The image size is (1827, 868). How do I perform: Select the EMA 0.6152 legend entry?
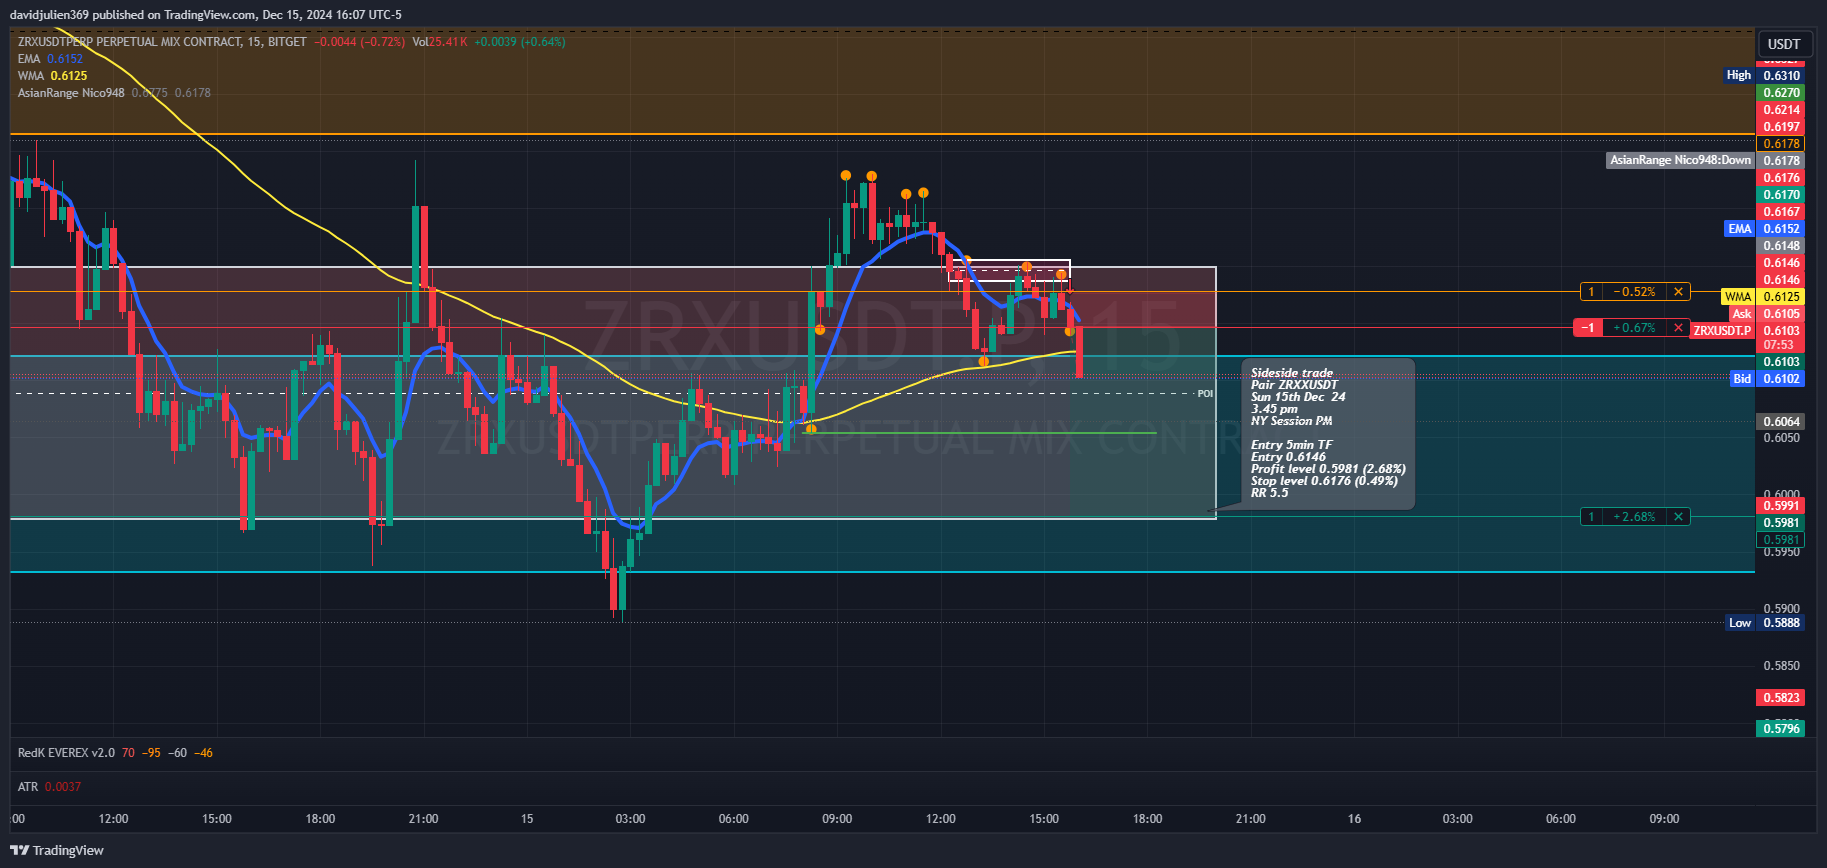click(50, 59)
